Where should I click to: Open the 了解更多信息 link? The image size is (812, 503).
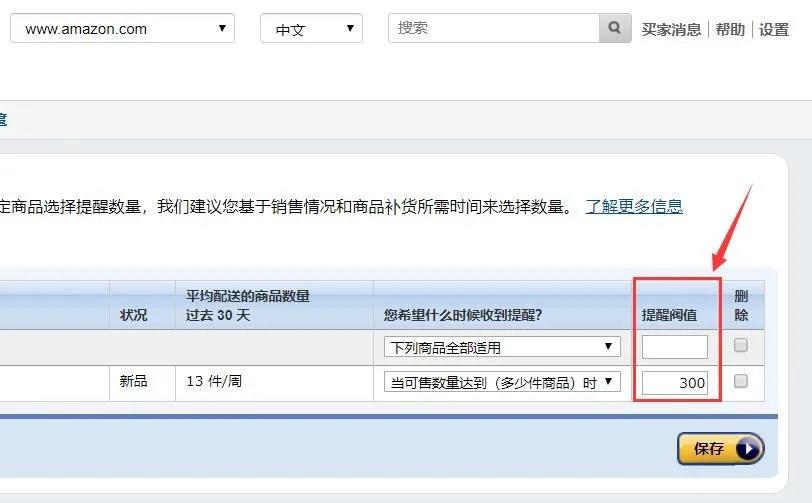(634, 206)
